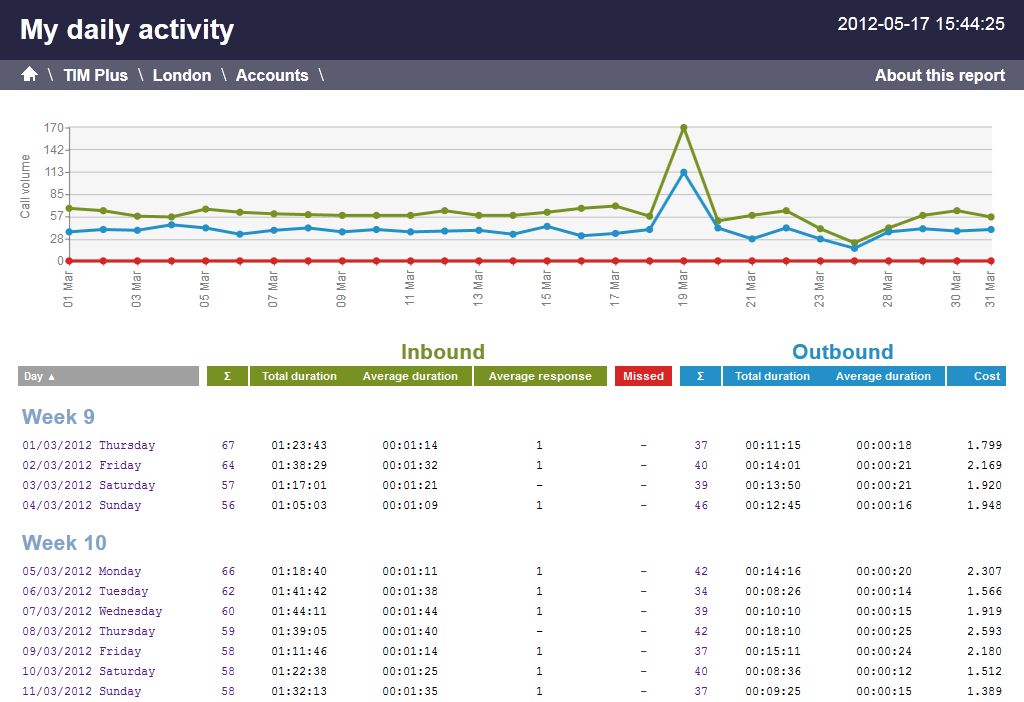Open the 05/03/2012 Monday entry
This screenshot has width=1024, height=702.
click(x=82, y=571)
